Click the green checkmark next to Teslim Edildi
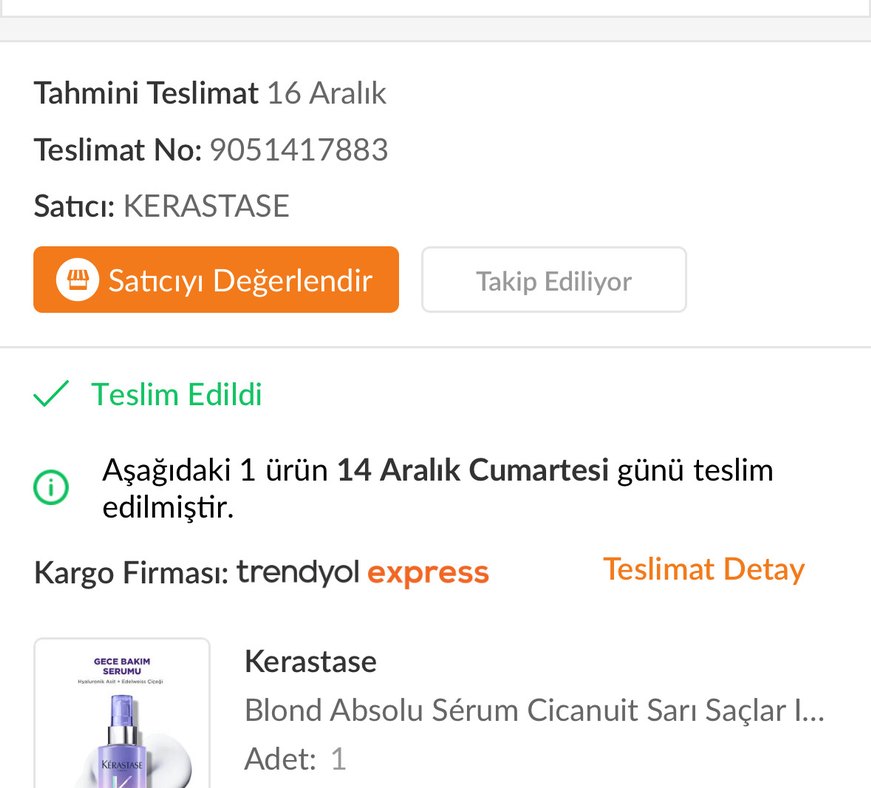This screenshot has height=788, width=871. point(48,394)
